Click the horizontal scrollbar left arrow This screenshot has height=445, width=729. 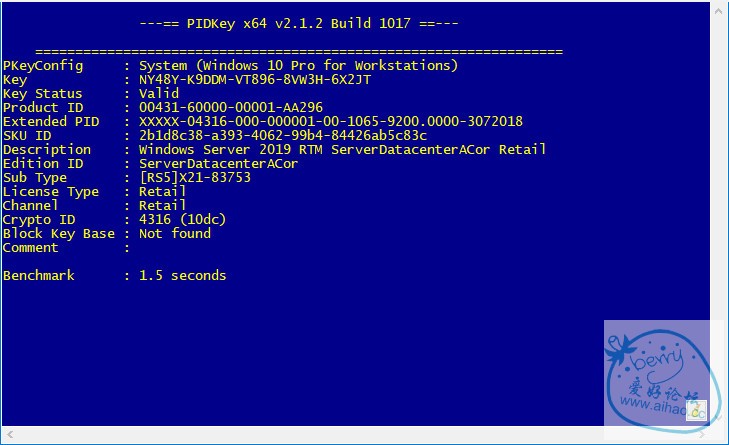tap(8, 436)
